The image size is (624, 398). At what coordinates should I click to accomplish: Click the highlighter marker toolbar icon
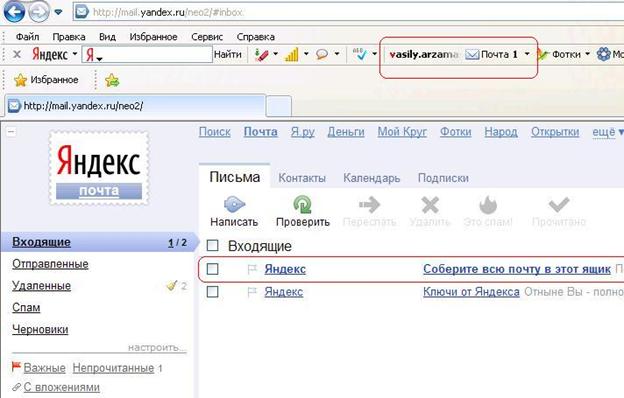click(261, 55)
